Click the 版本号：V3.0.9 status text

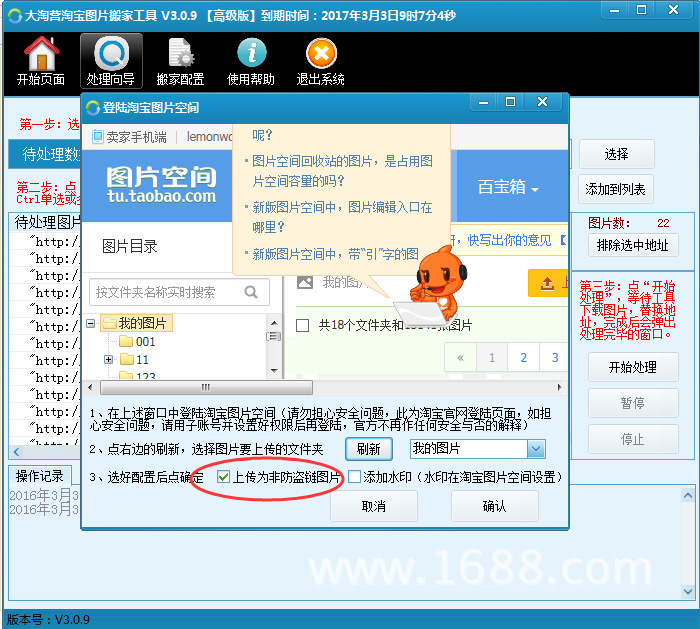coord(48,619)
